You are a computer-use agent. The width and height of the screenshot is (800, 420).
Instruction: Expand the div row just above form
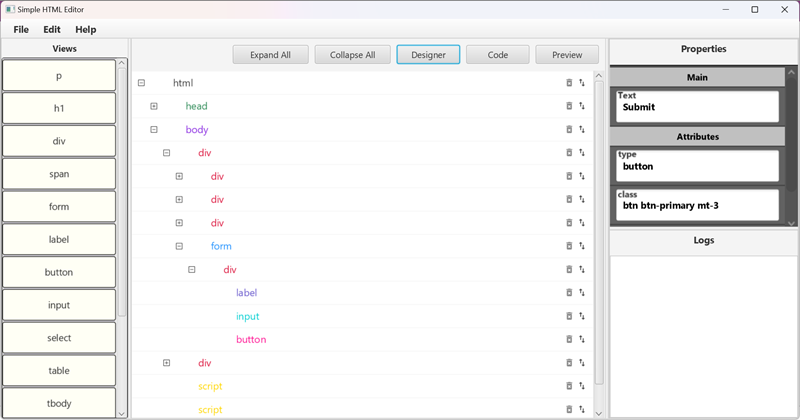[179, 223]
